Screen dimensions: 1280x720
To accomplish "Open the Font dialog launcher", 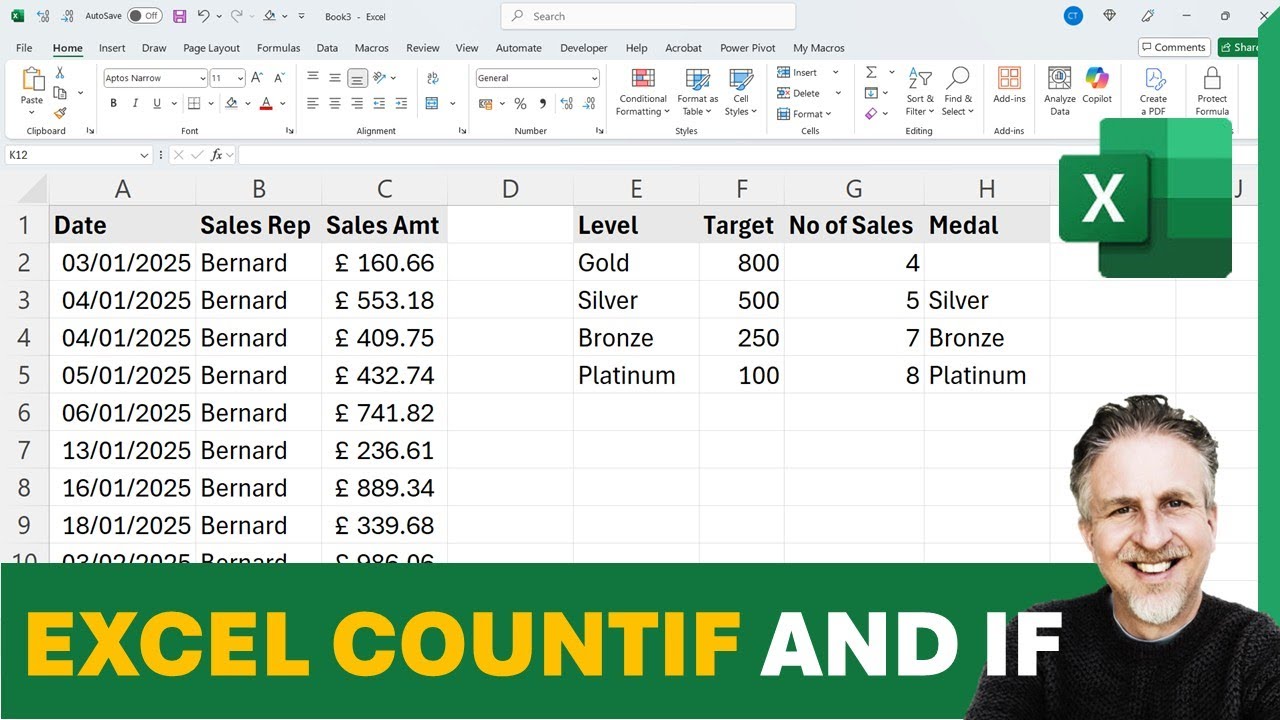I will (290, 131).
